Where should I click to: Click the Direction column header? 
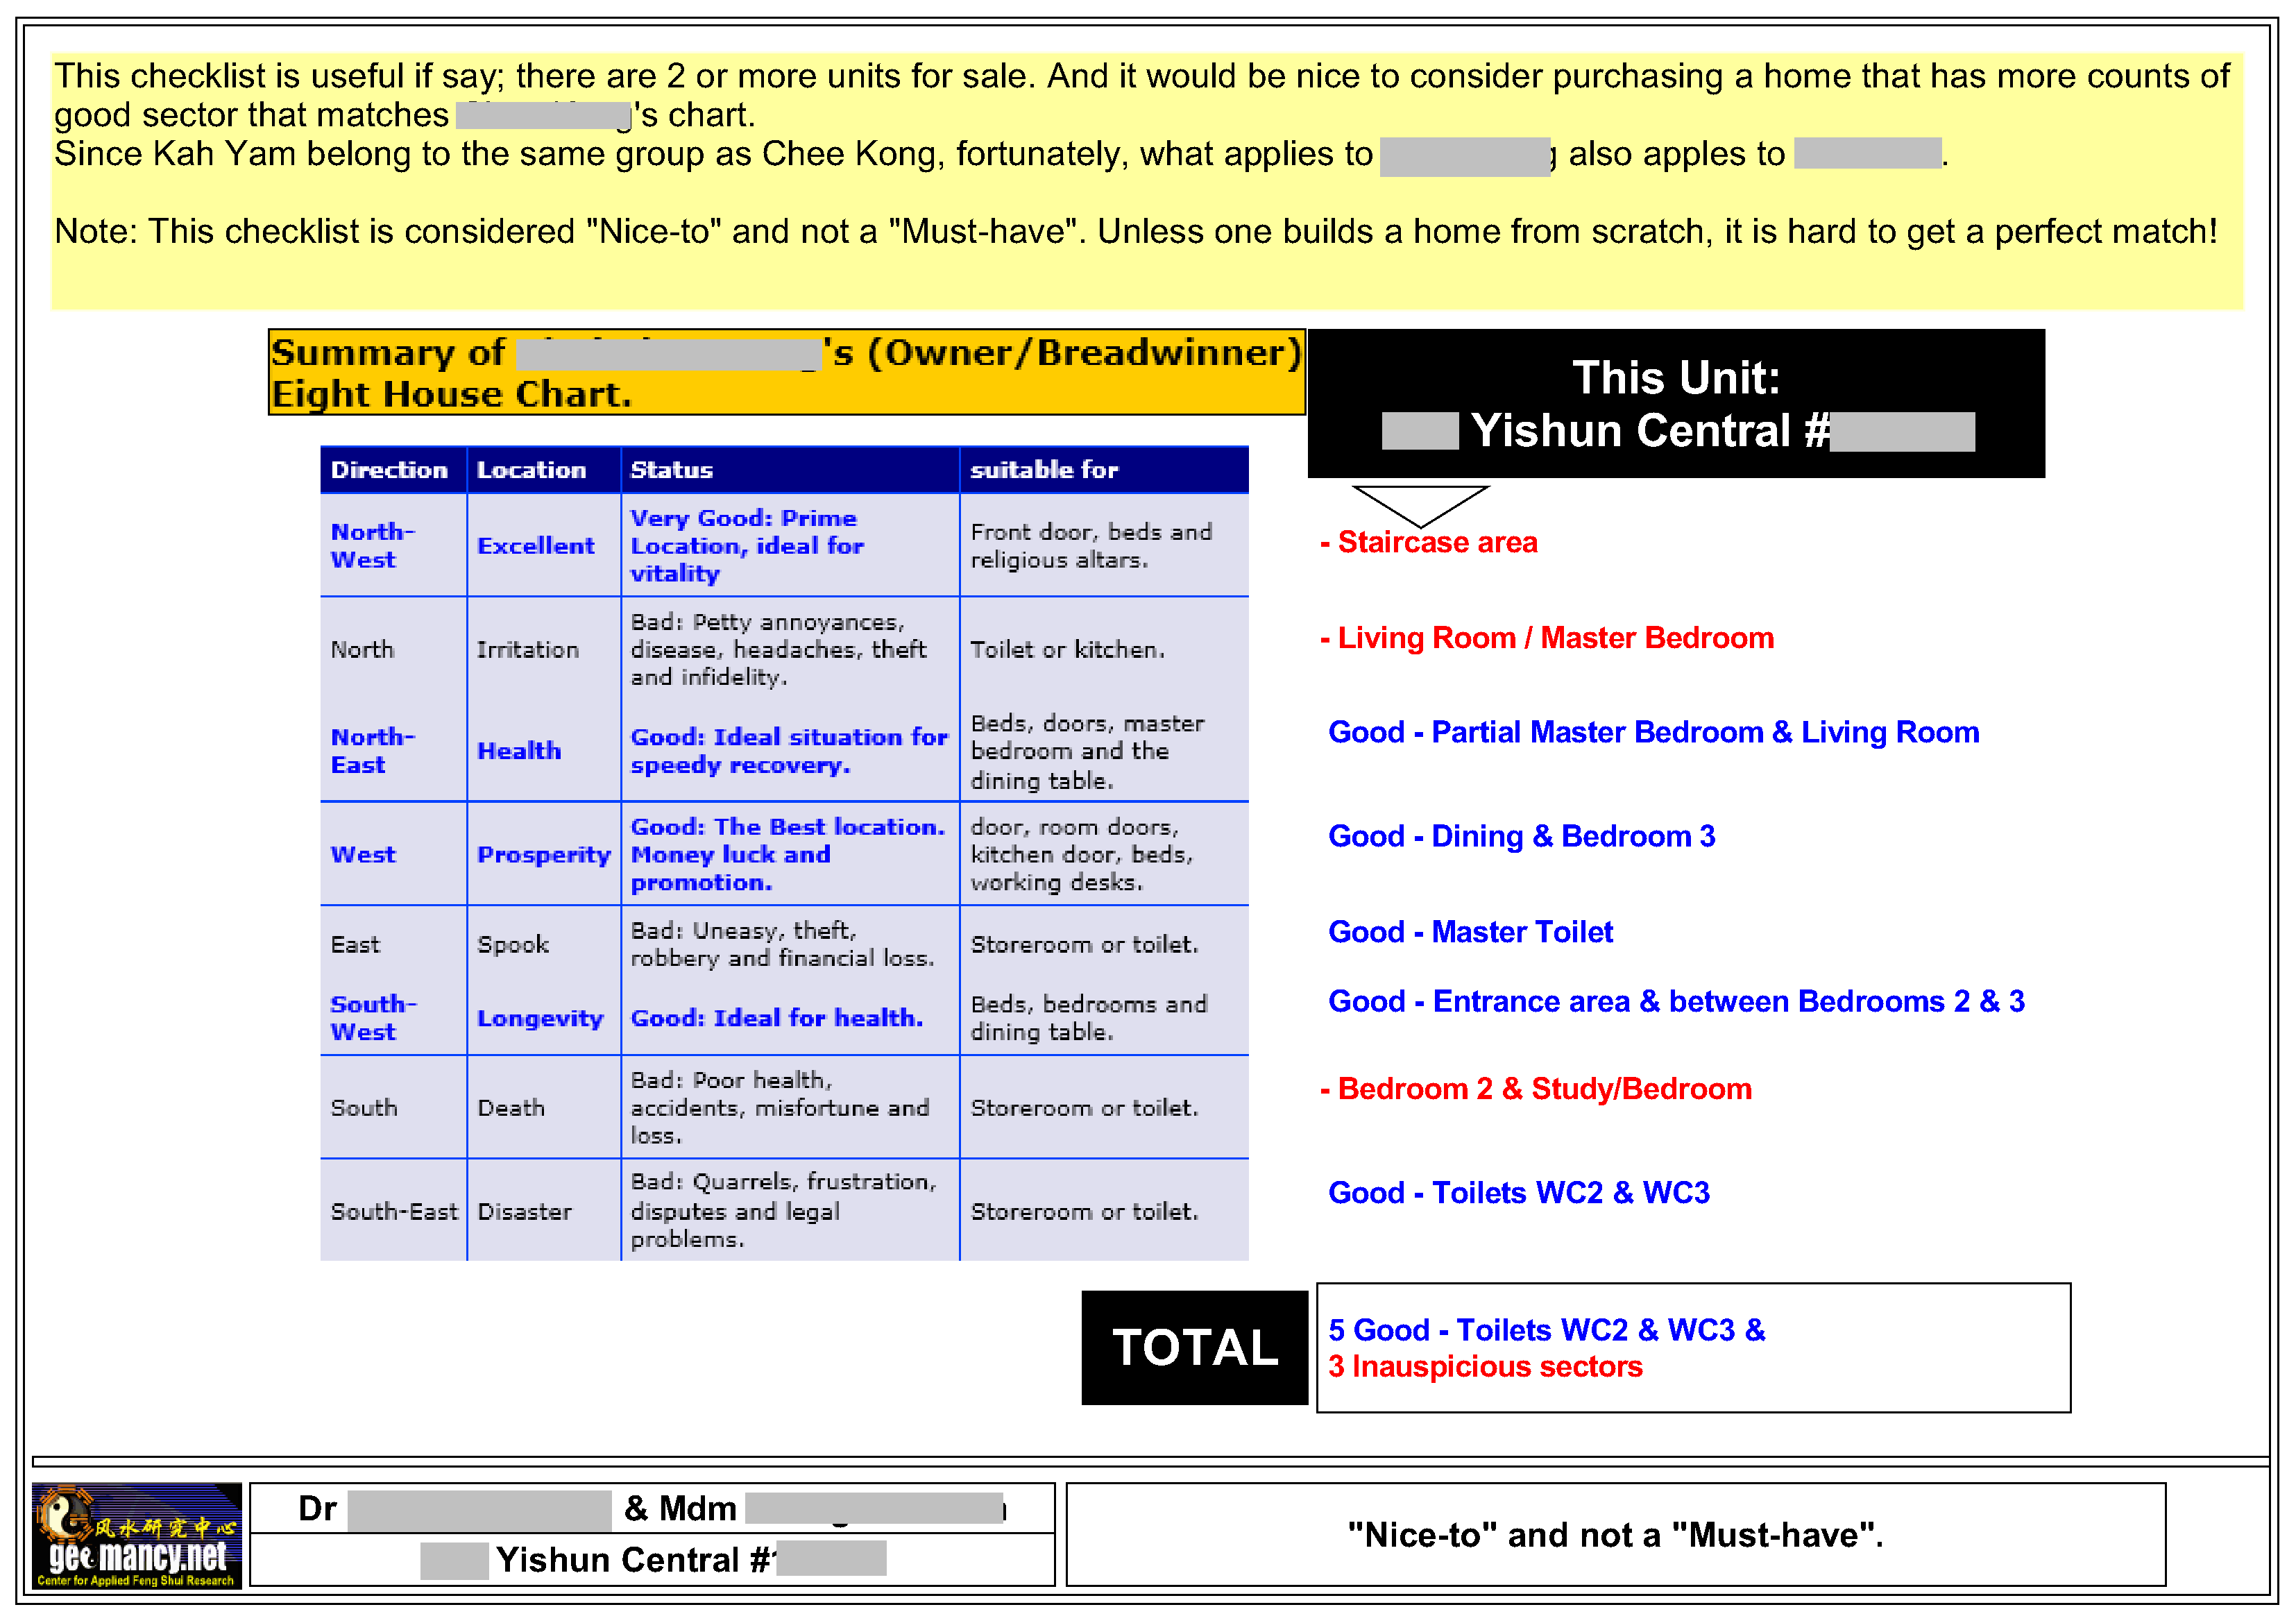tap(389, 470)
